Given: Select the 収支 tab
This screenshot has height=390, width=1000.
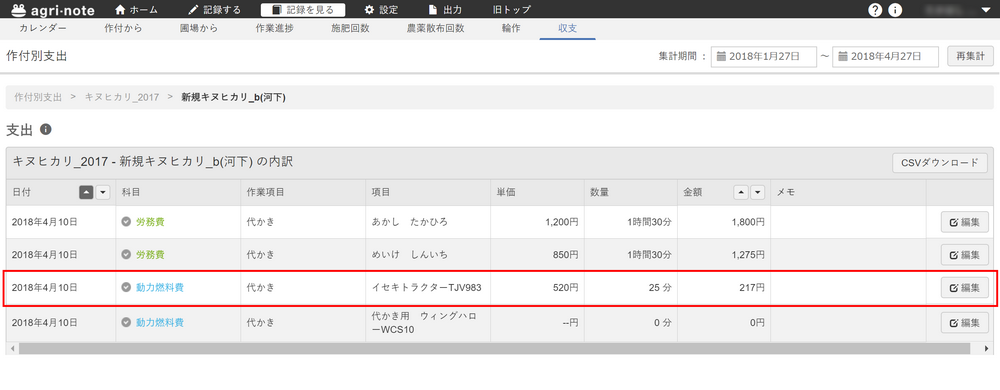Looking at the screenshot, I should click(568, 28).
